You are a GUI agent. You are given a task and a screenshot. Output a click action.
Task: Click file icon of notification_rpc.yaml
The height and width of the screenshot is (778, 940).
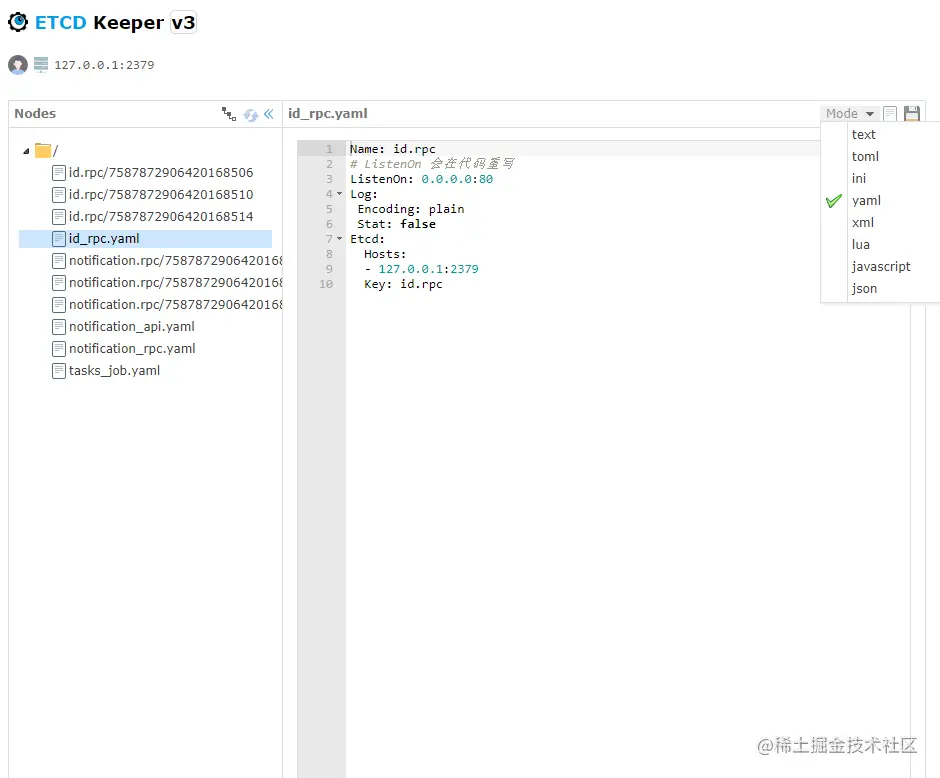[59, 349]
